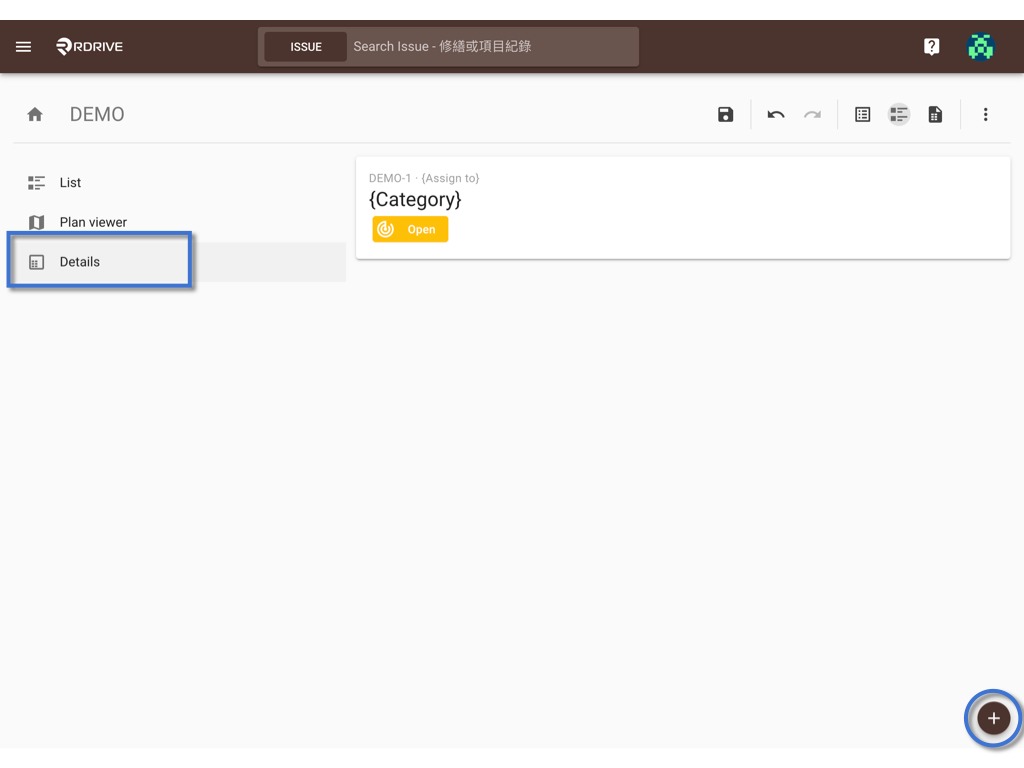Select List in the sidebar
This screenshot has width=1024, height=768.
pos(180,183)
